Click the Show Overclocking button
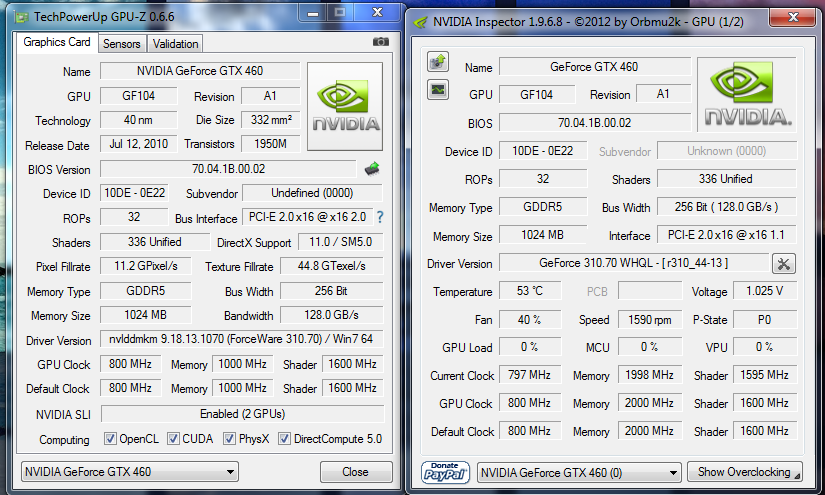The width and height of the screenshot is (825, 495). [x=744, y=472]
